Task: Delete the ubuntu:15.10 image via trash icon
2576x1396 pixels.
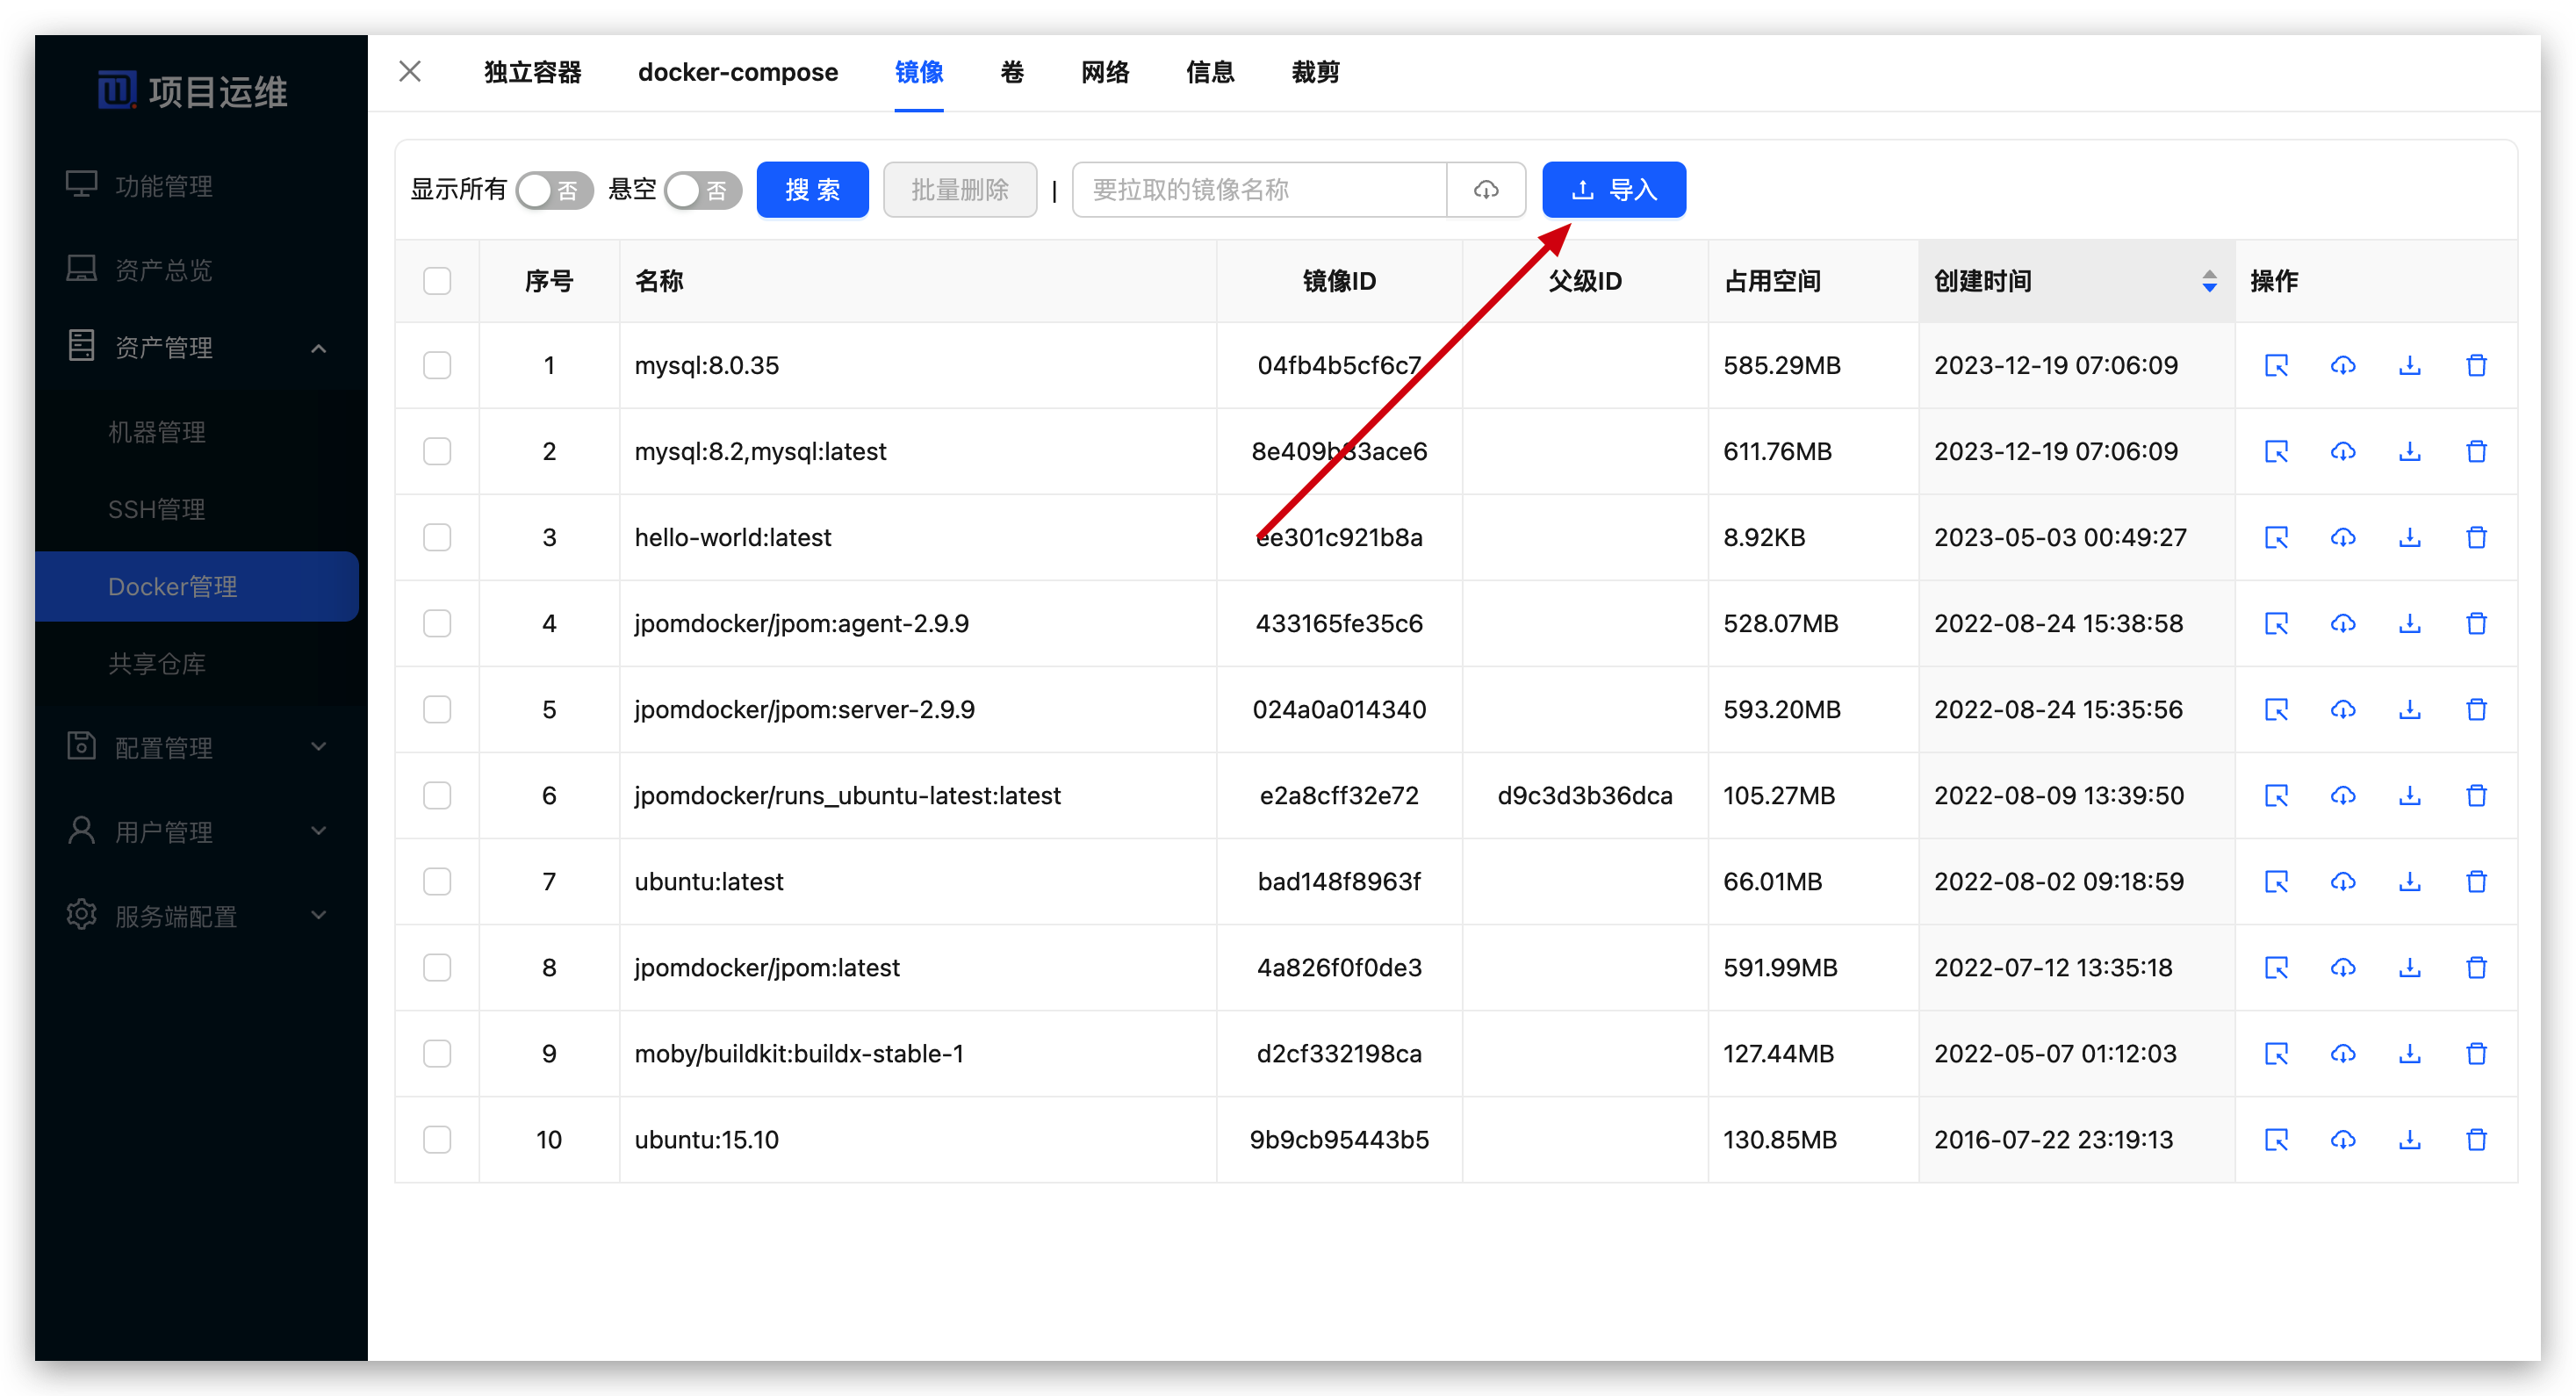Action: (2476, 1139)
